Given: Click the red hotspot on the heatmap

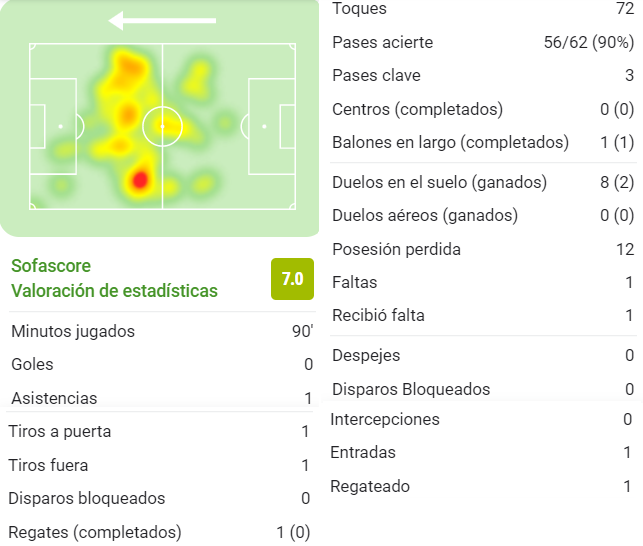Looking at the screenshot, I should [140, 180].
